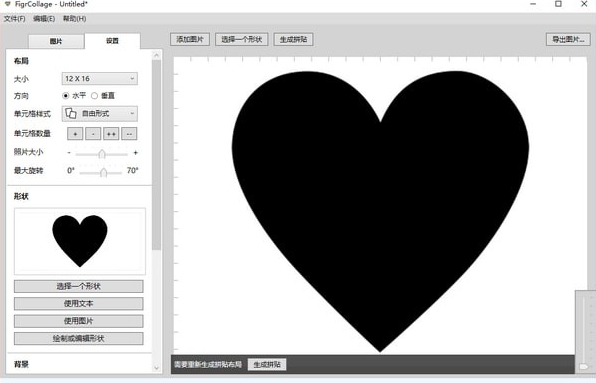
Task: Click the status bar 生成拼贴 button
Action: coord(267,364)
